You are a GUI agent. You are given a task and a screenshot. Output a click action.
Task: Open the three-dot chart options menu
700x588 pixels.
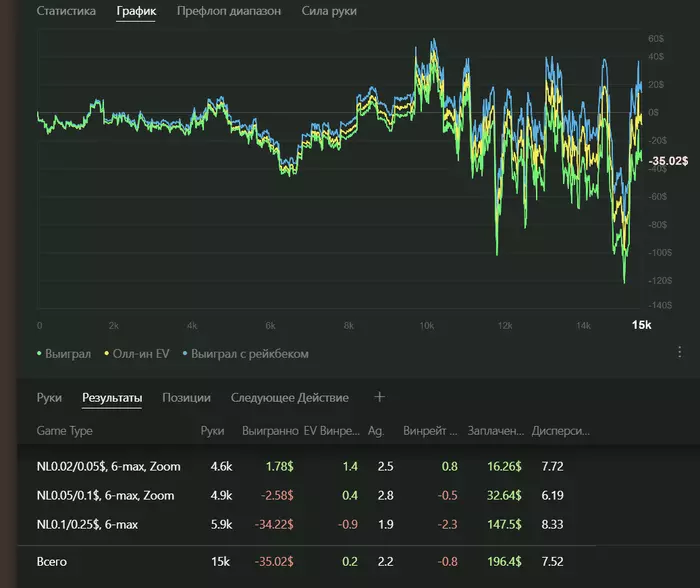(x=679, y=352)
